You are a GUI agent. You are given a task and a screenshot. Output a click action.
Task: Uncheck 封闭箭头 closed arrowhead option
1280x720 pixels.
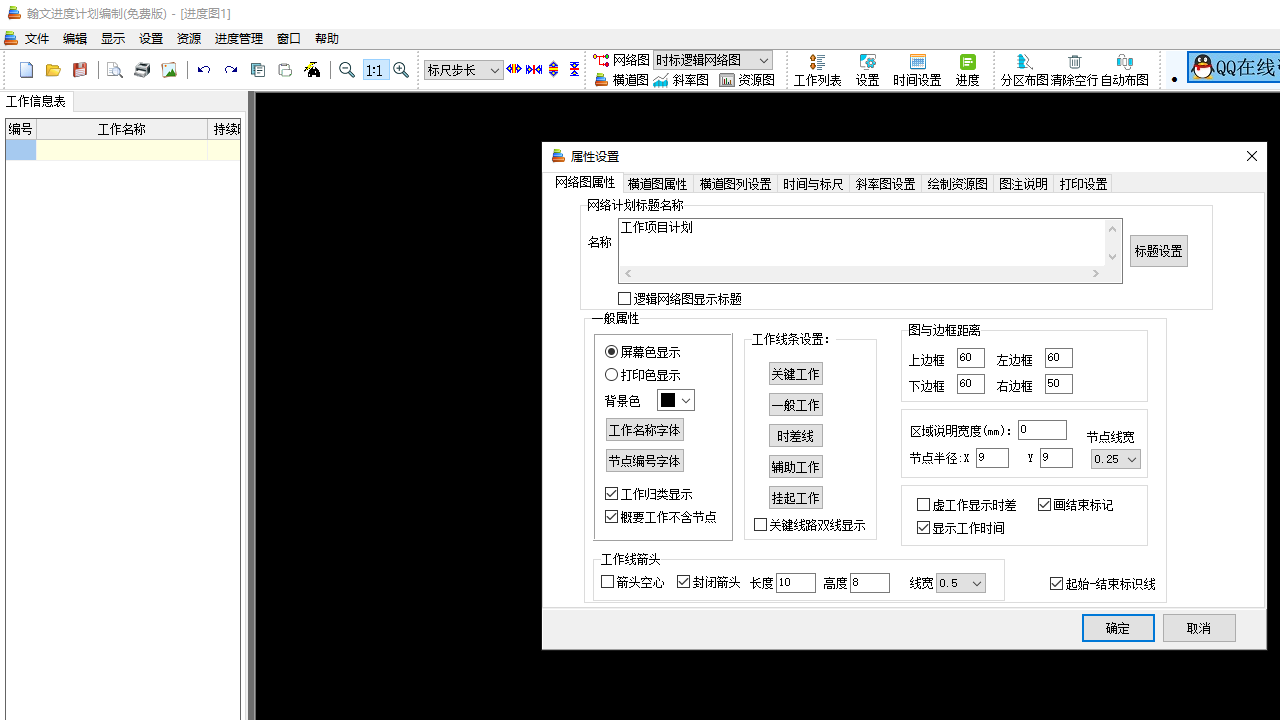685,581
